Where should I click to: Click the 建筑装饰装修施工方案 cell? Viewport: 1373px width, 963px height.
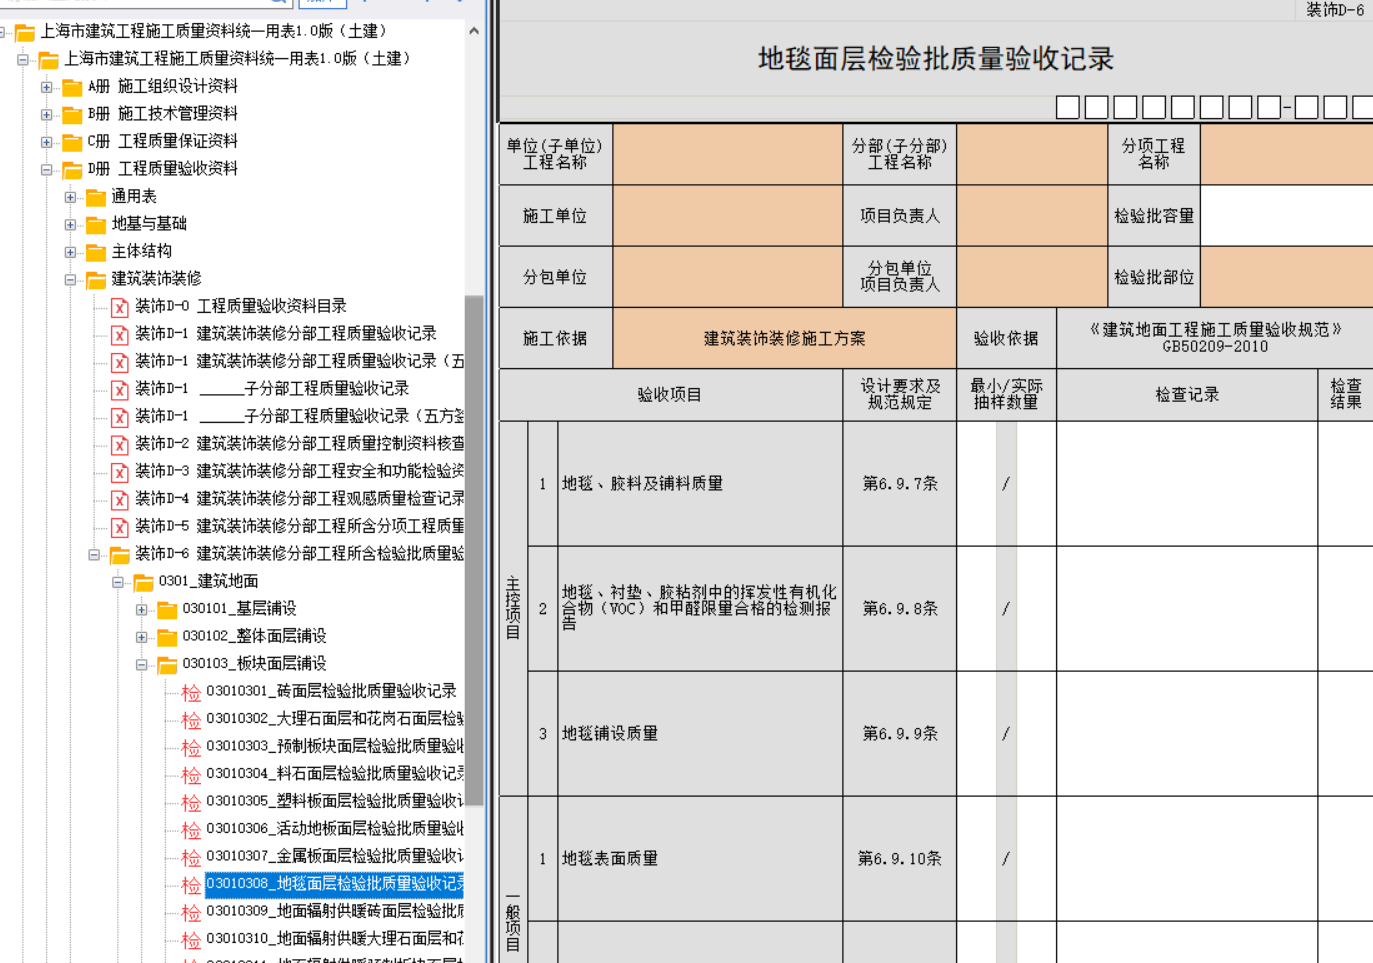tap(785, 339)
